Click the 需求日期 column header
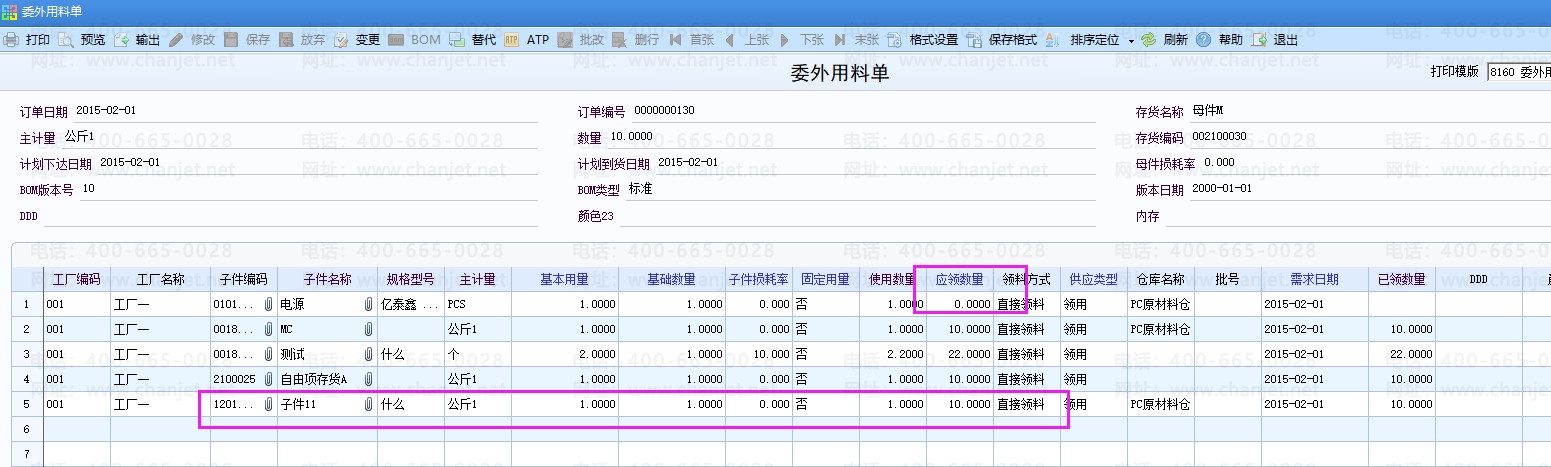Viewport: 1551px width, 467px height. pos(1314,279)
